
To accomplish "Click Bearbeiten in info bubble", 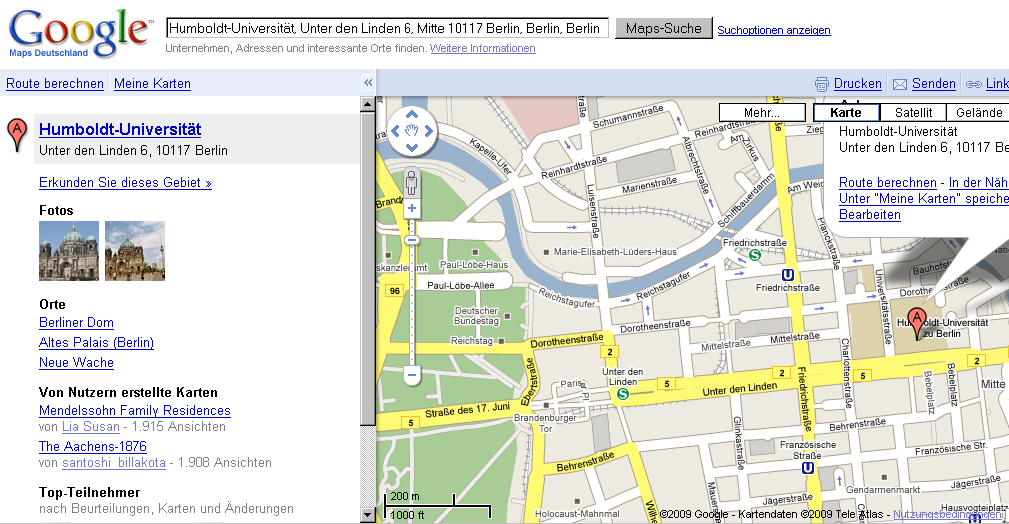I will (870, 215).
